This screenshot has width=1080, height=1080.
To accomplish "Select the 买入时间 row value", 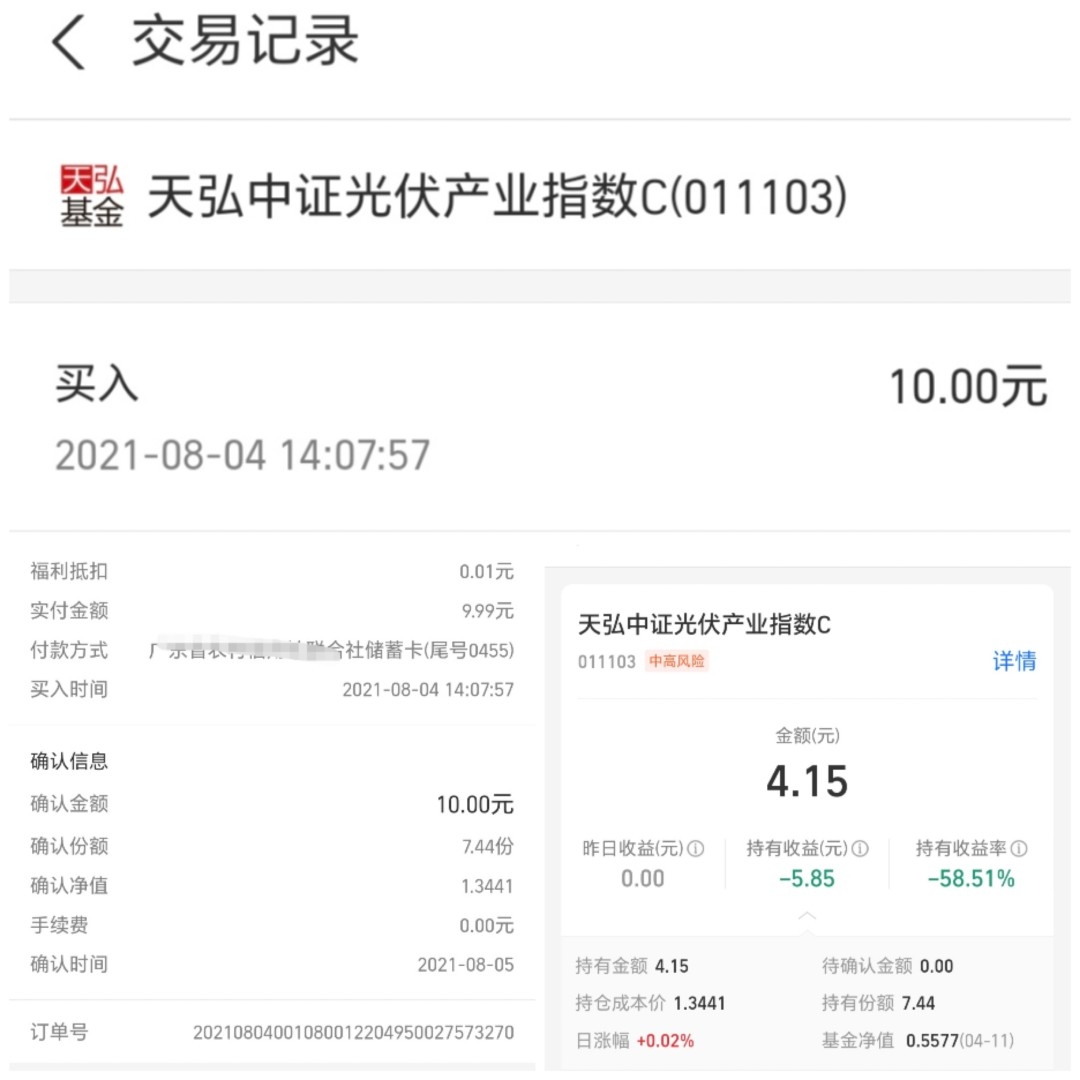I will 428,689.
